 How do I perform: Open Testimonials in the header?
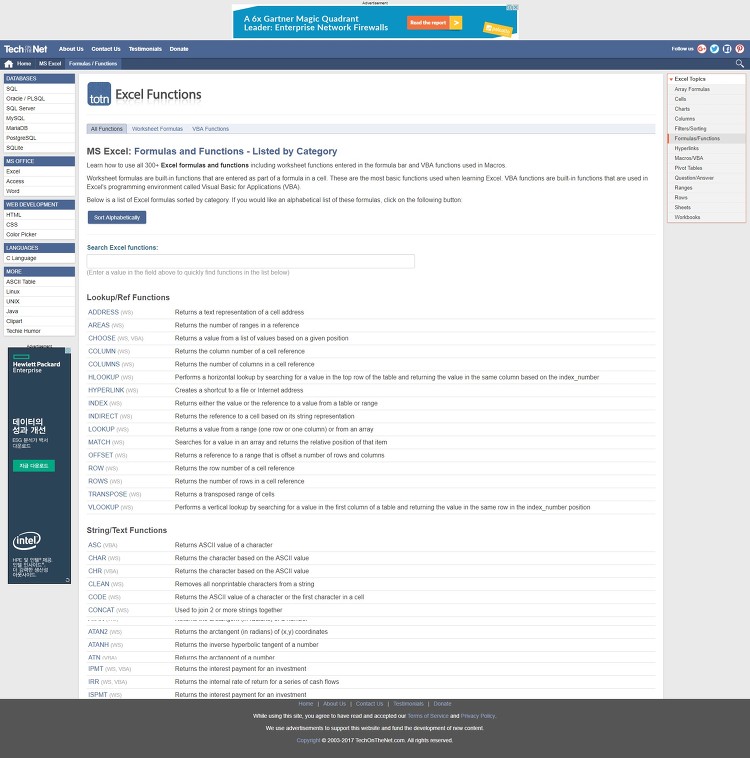point(145,49)
